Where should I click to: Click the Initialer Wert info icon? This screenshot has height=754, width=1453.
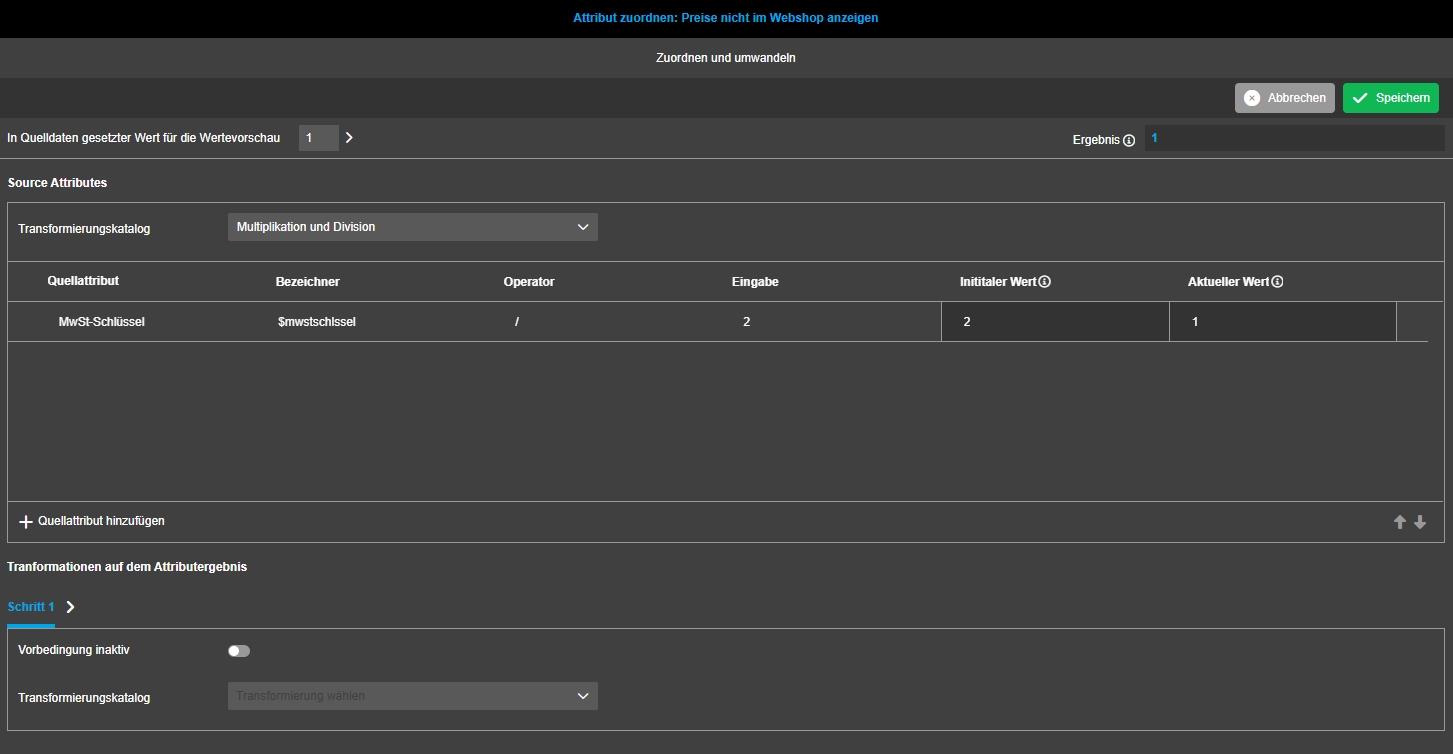pos(1045,282)
